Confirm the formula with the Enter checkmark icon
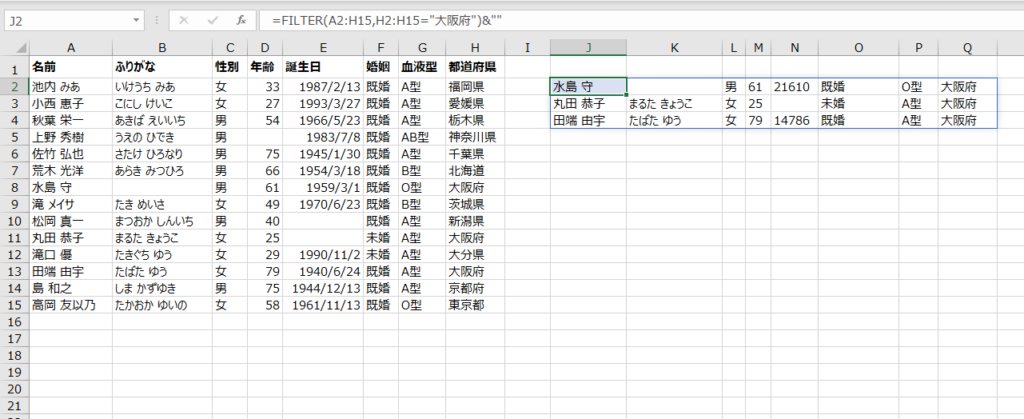This screenshot has height=419, width=1024. coord(213,19)
